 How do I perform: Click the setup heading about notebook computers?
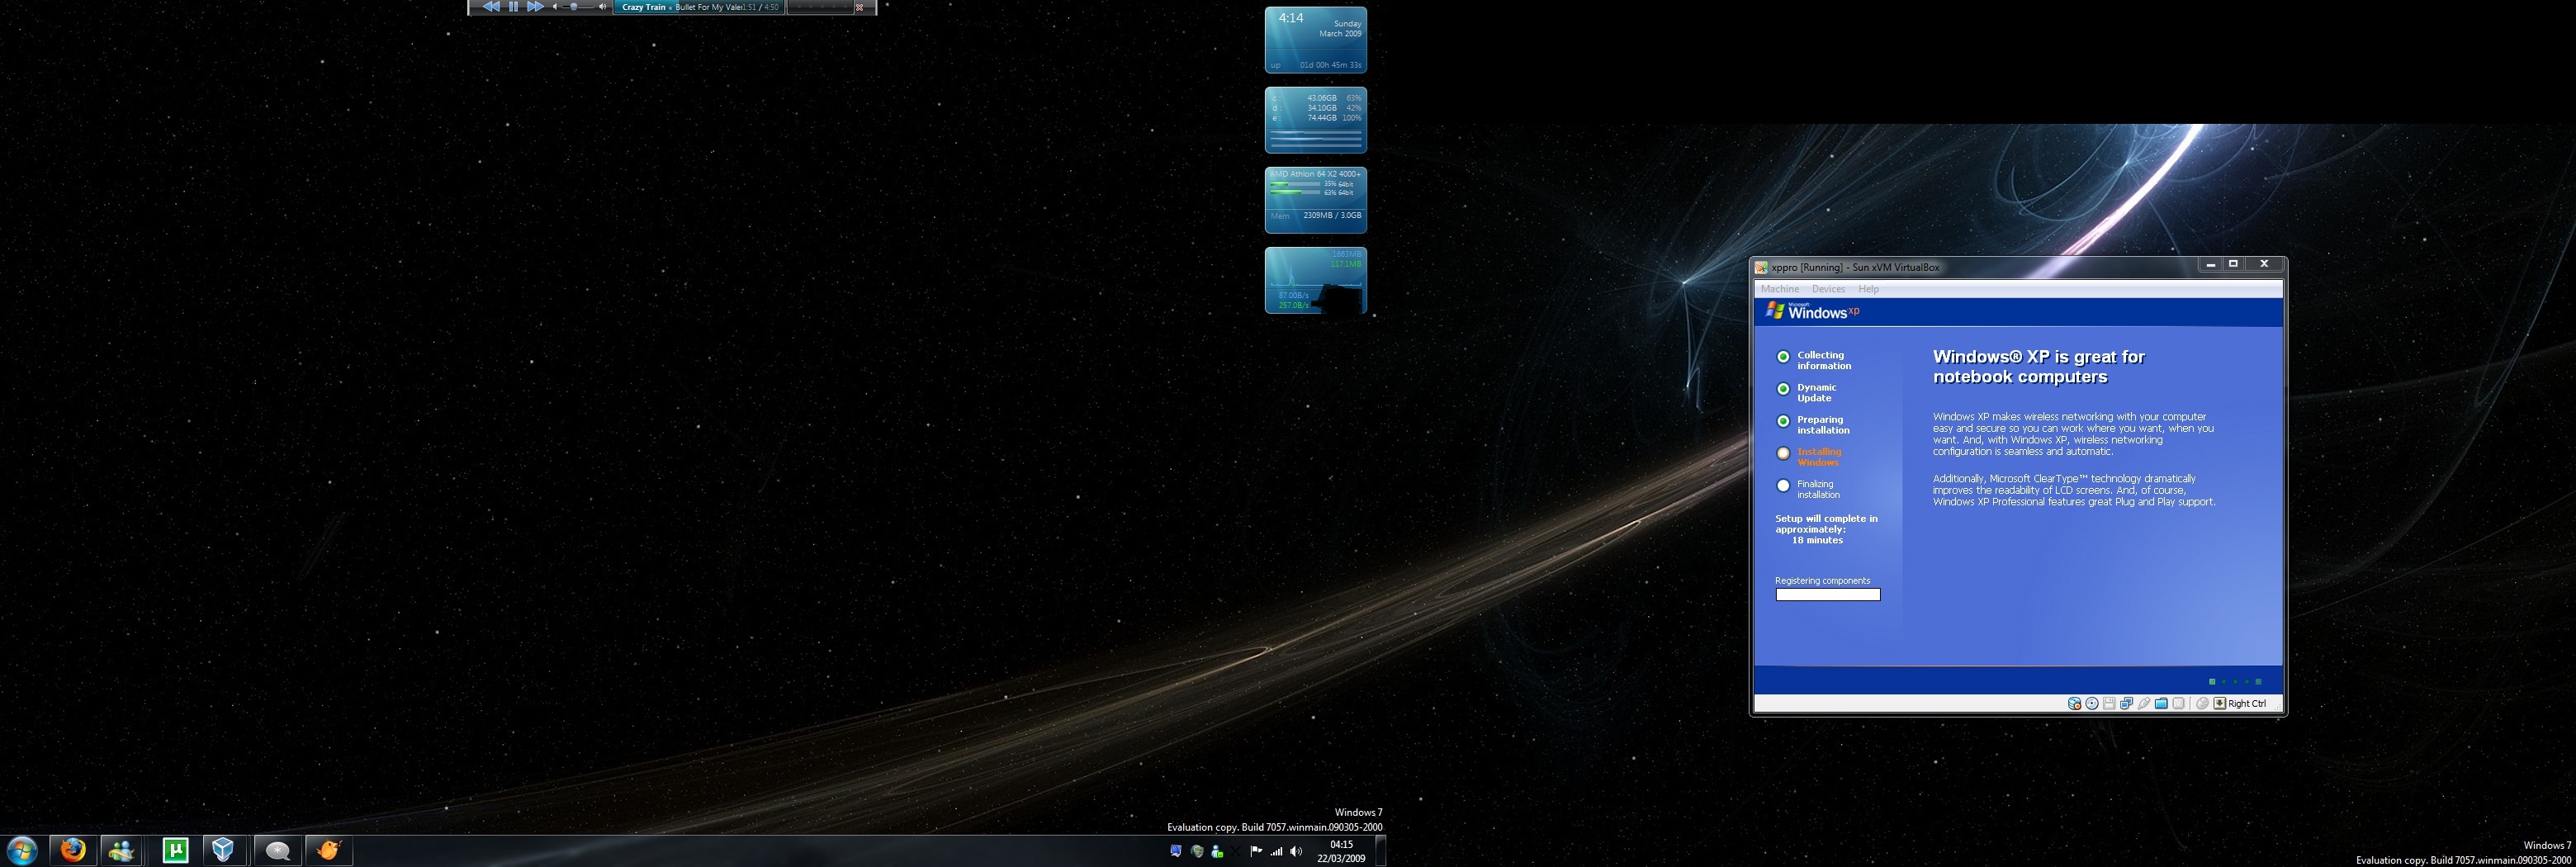(x=2038, y=367)
